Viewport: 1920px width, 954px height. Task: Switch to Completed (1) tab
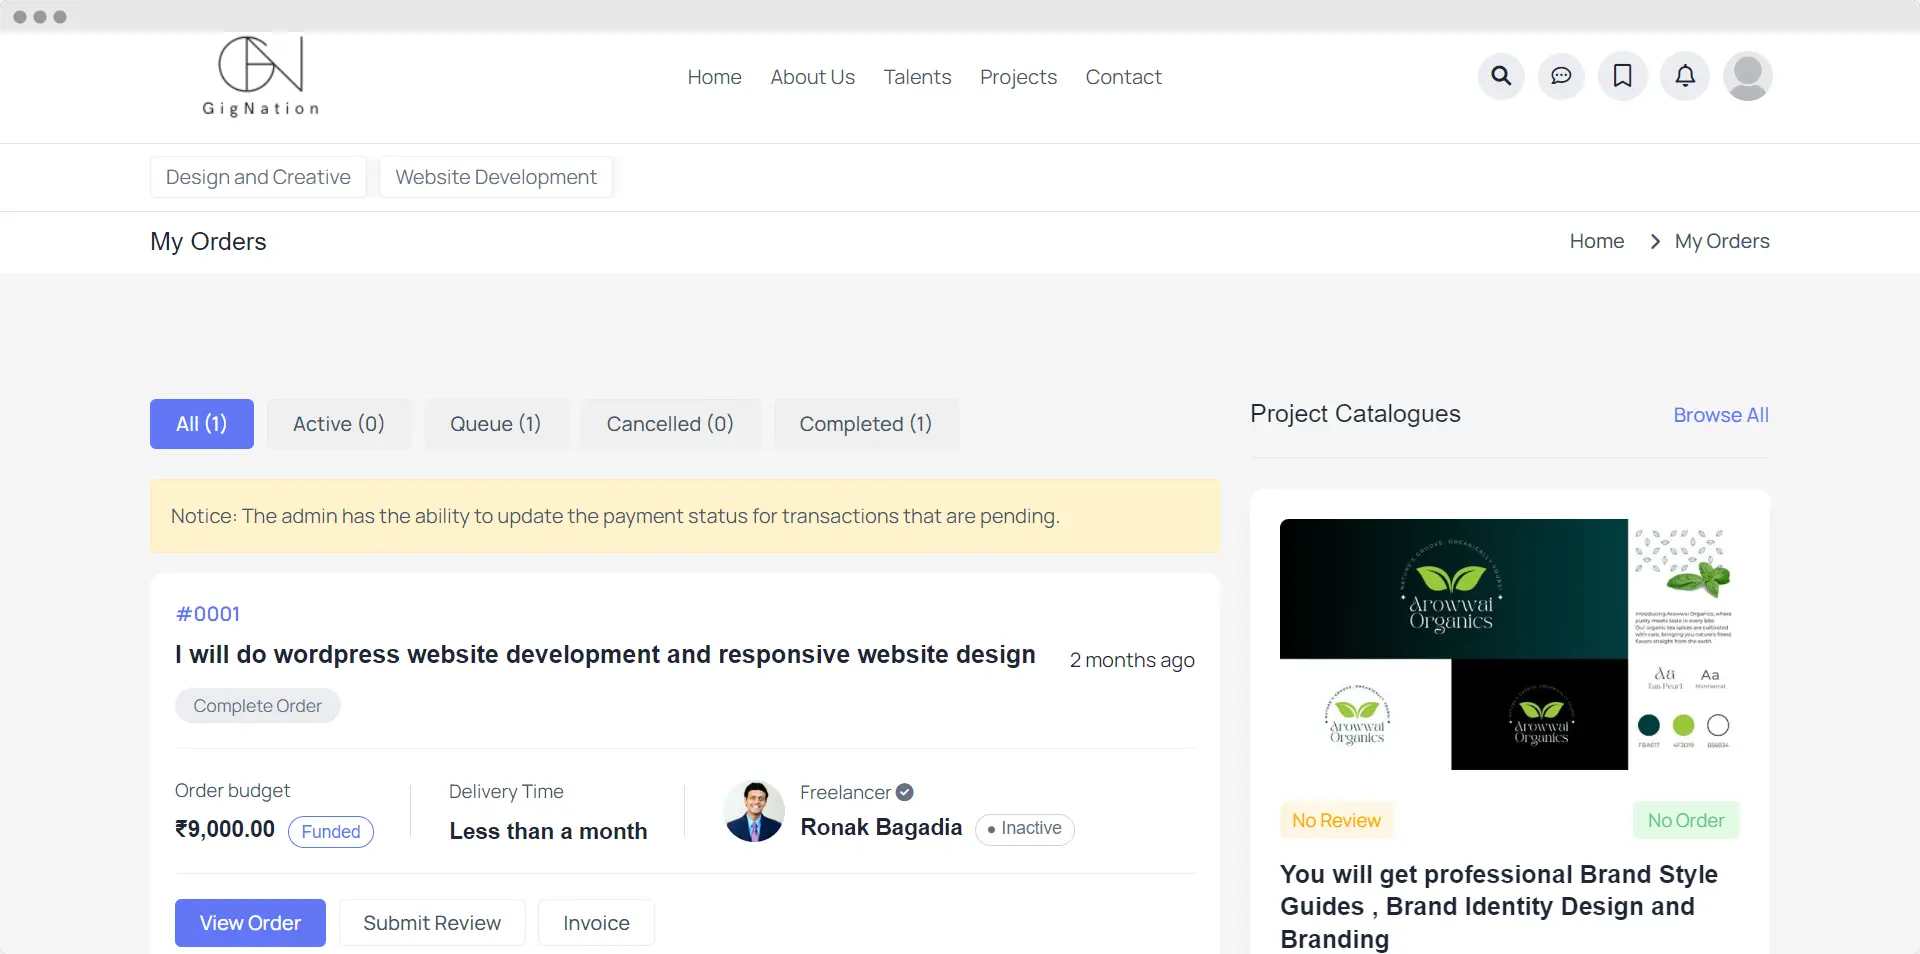point(866,424)
